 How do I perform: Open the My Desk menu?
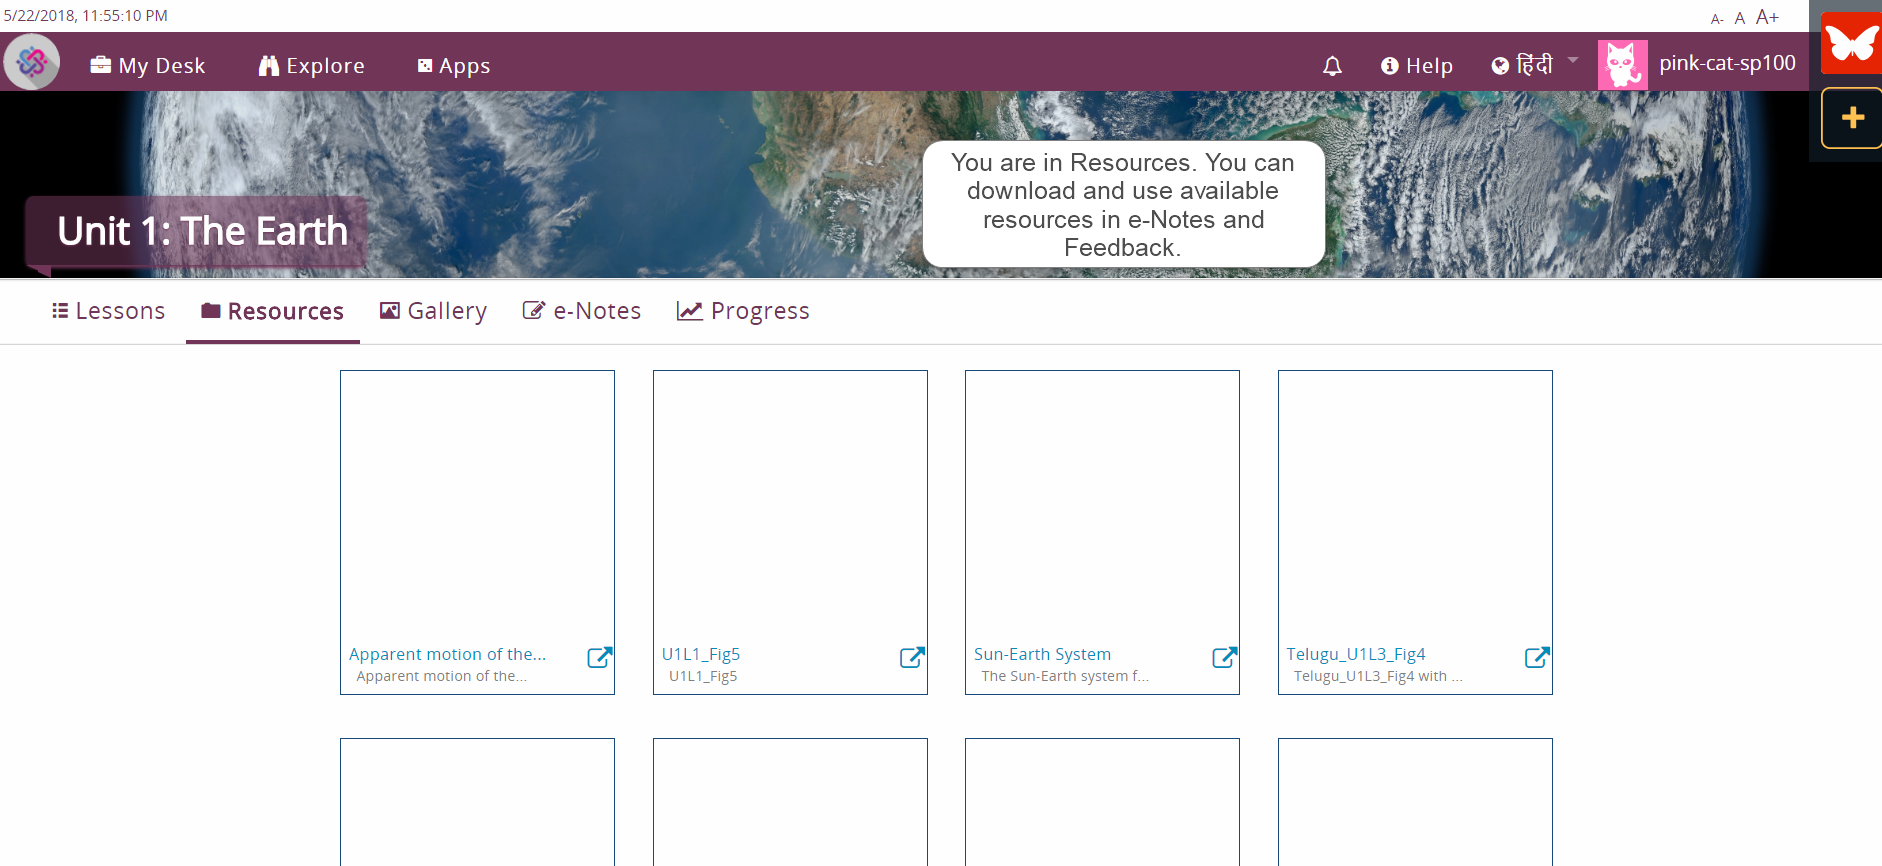[148, 66]
